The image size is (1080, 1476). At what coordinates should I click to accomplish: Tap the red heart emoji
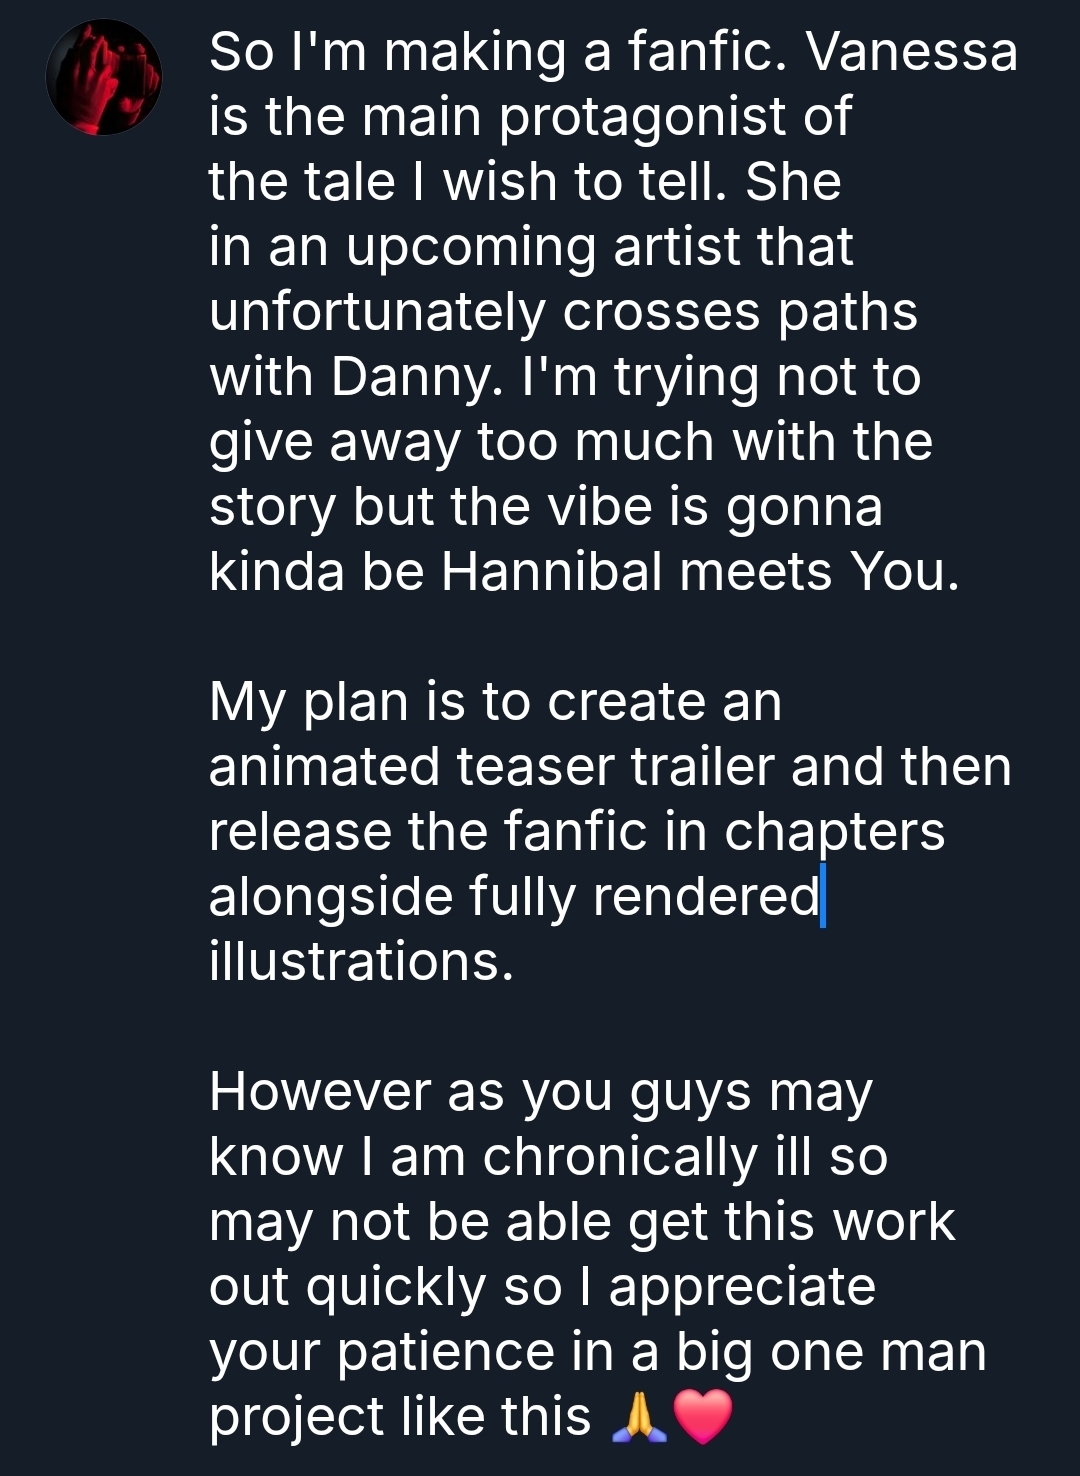point(704,1417)
